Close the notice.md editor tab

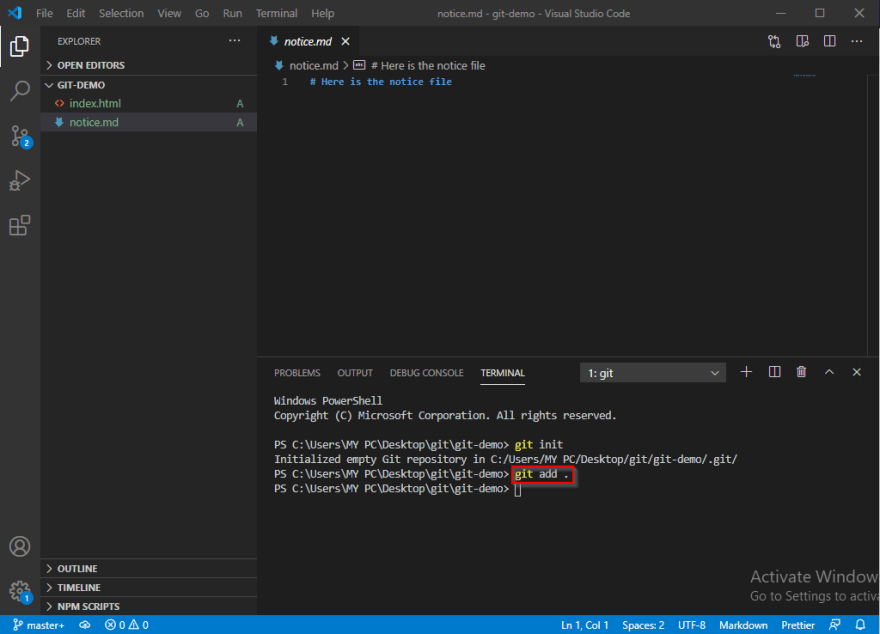[346, 42]
